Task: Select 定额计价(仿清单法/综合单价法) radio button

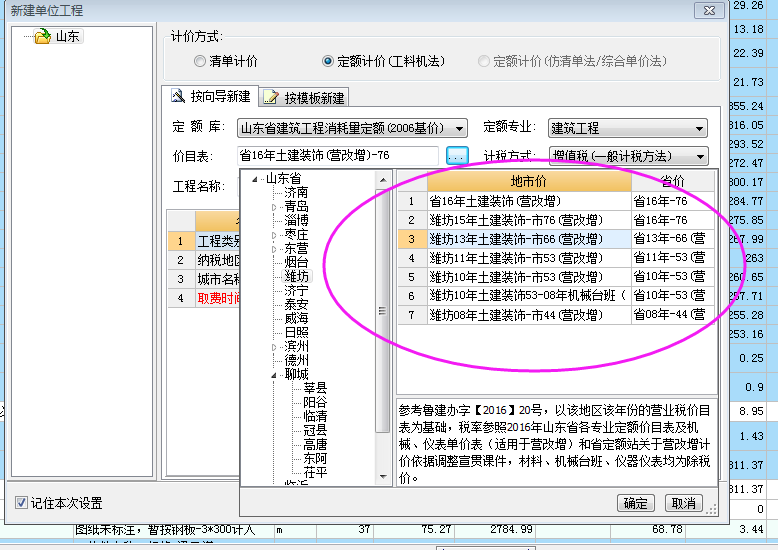Action: [484, 61]
